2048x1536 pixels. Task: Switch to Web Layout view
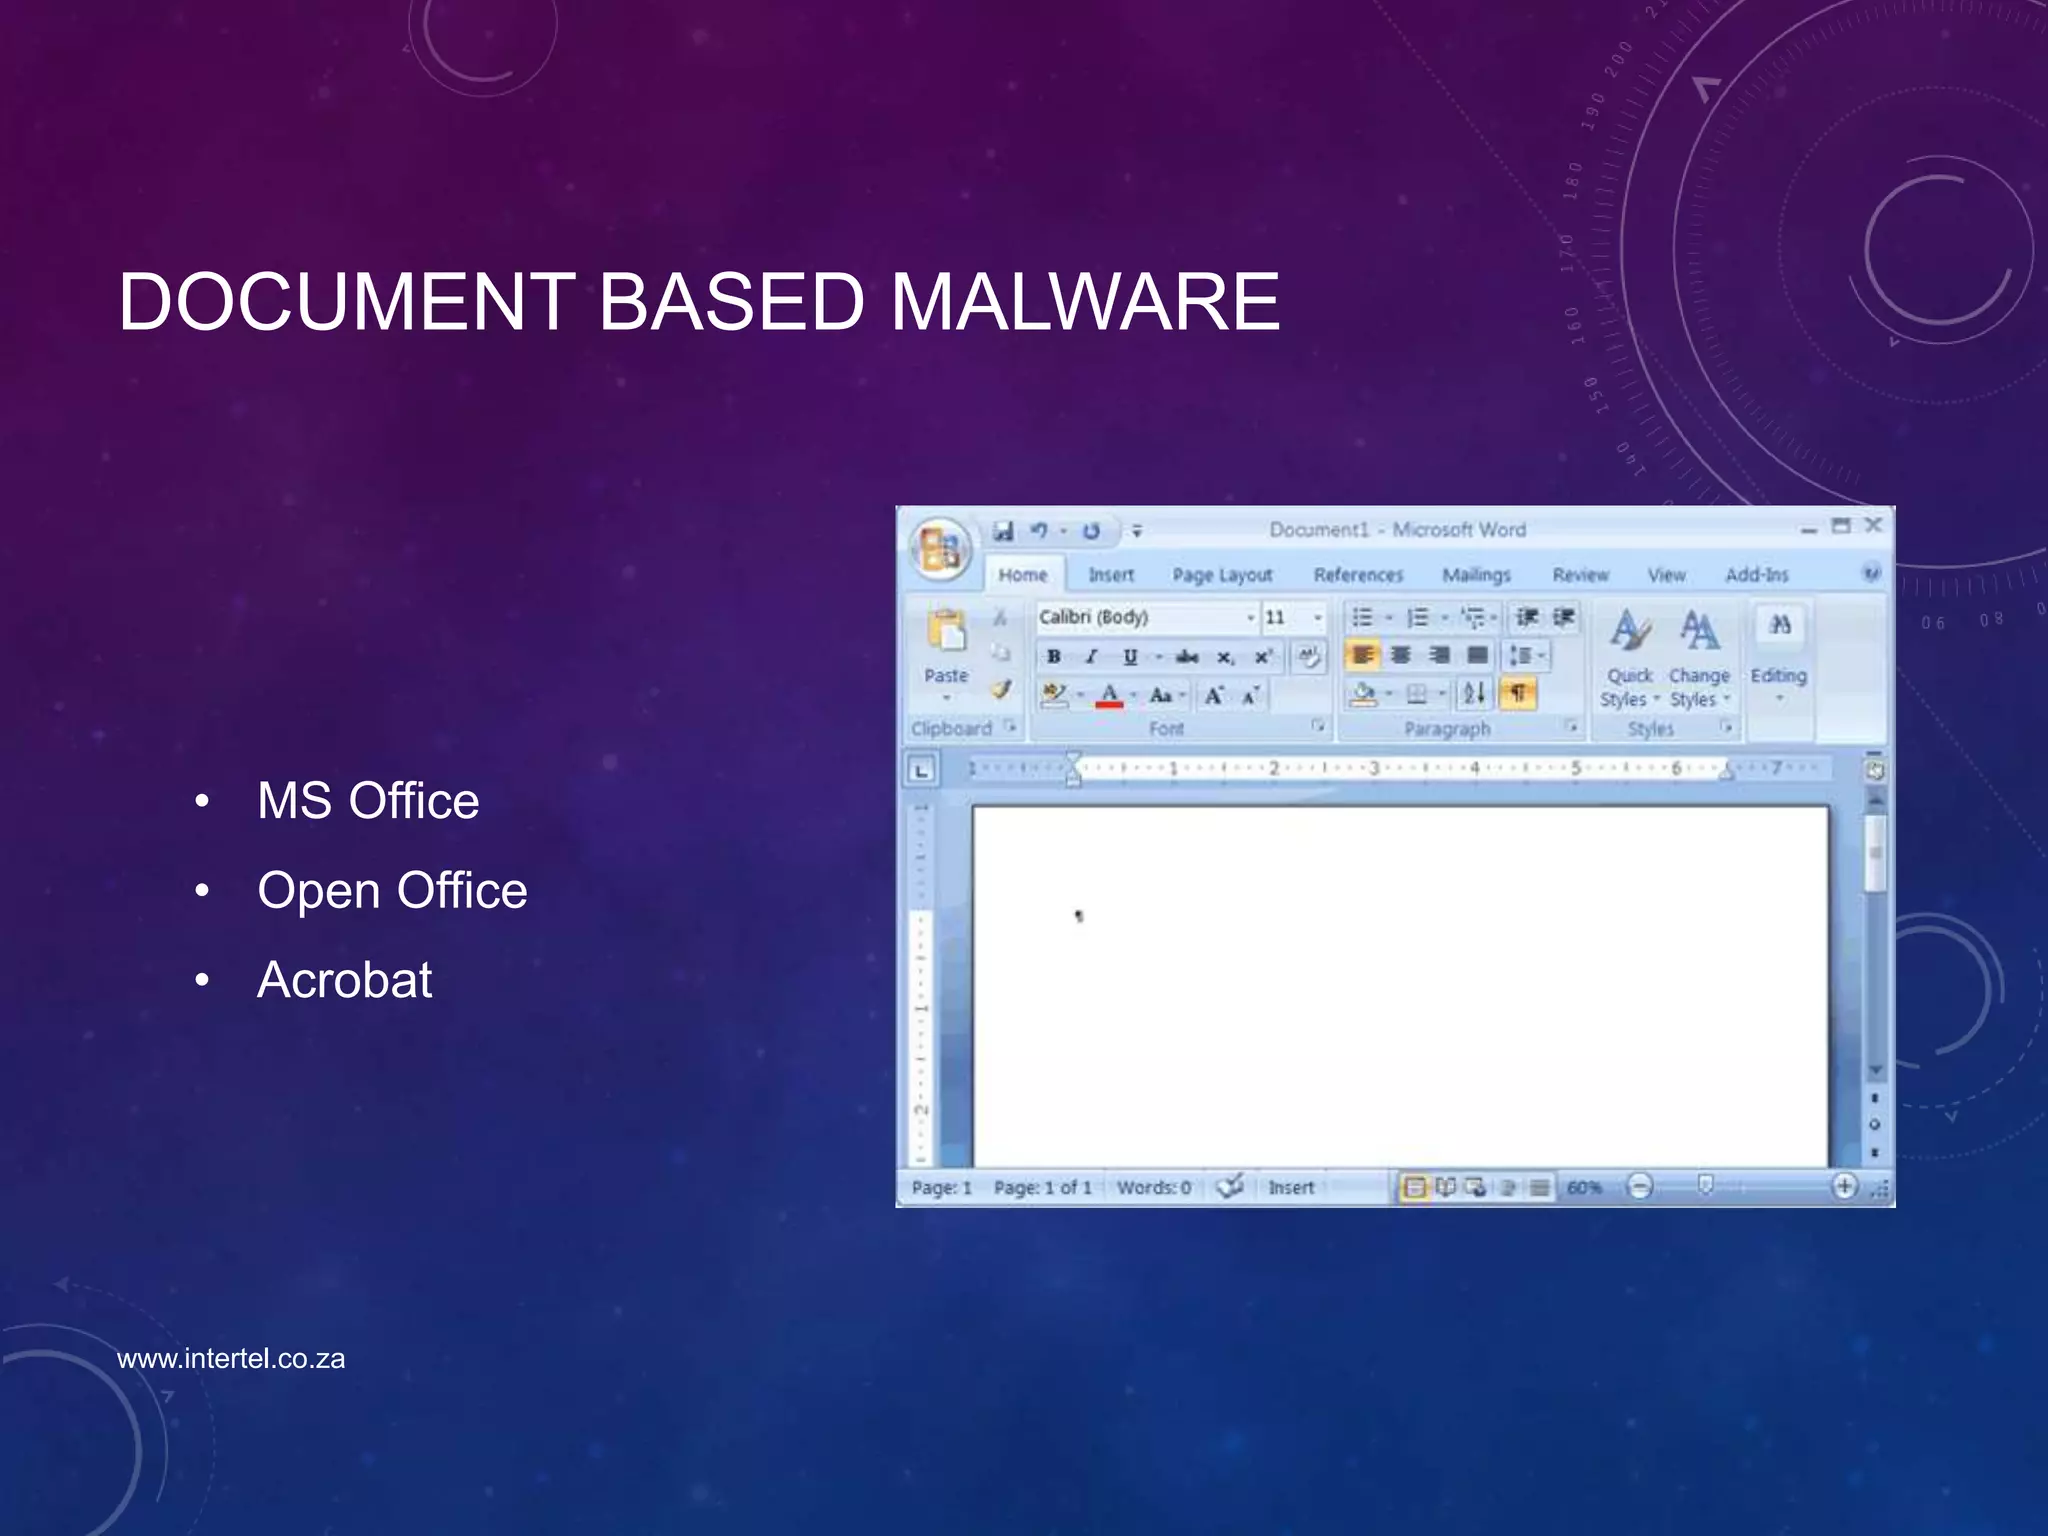tap(1475, 1187)
